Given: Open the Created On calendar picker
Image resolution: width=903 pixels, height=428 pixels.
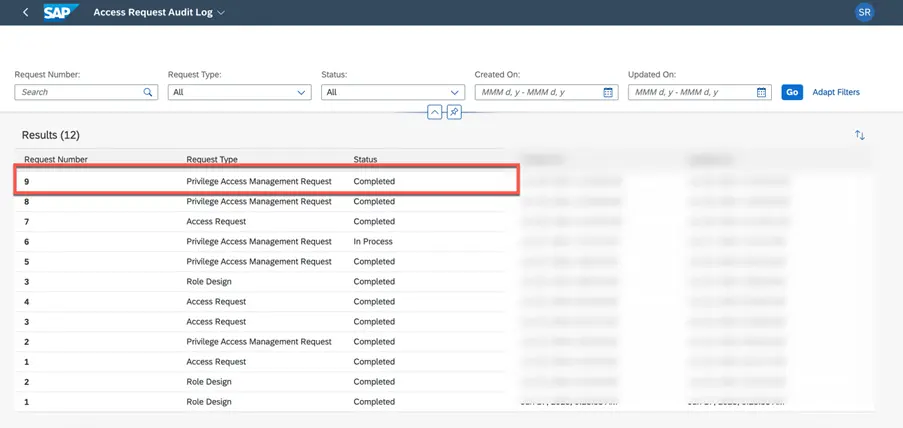Looking at the screenshot, I should tap(608, 92).
